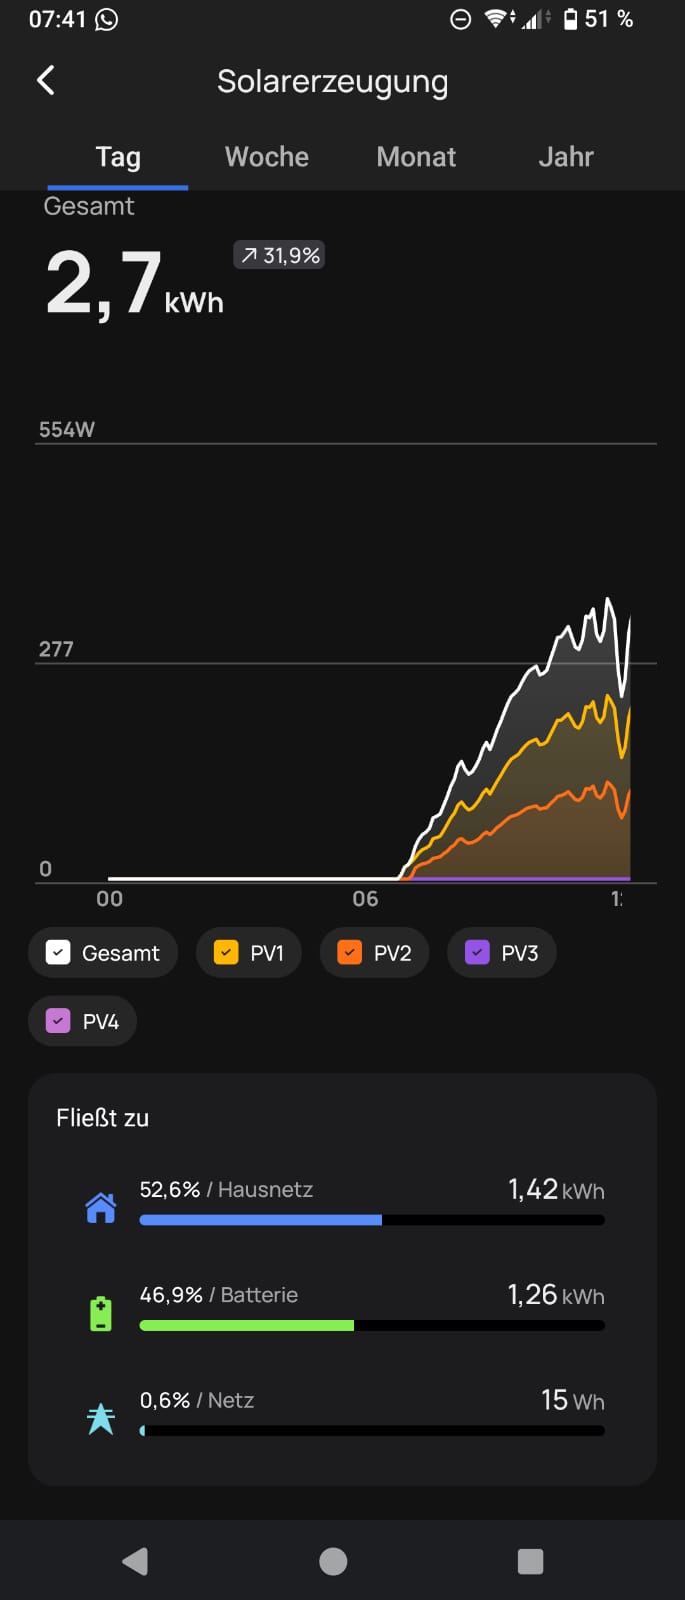Tap the blue house Hausnetz icon
685x1600 pixels.
(x=101, y=1208)
